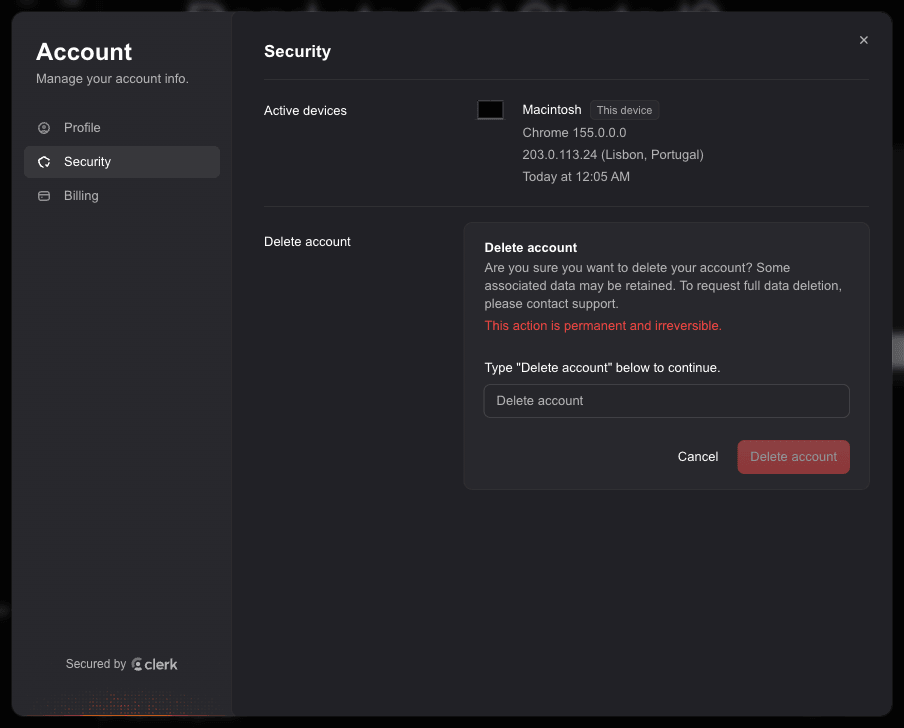Click the "Account" sidebar title
This screenshot has width=904, height=728.
[84, 52]
